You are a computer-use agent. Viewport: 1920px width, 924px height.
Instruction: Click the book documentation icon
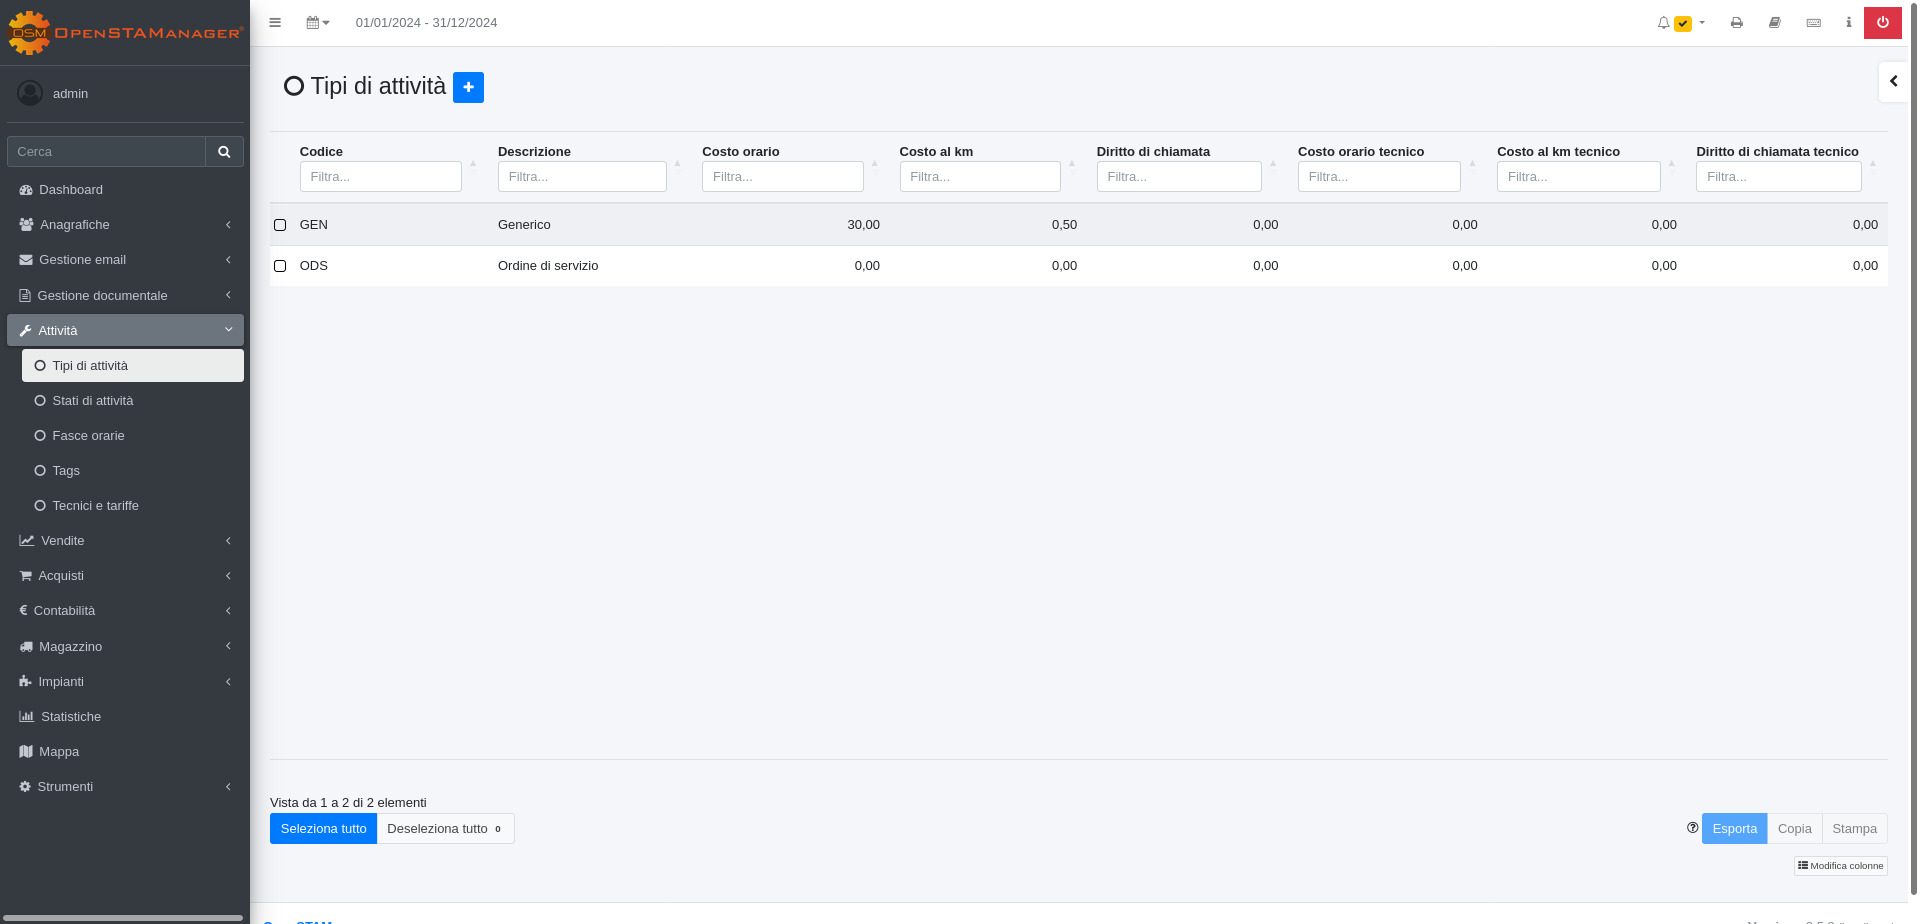pos(1775,23)
